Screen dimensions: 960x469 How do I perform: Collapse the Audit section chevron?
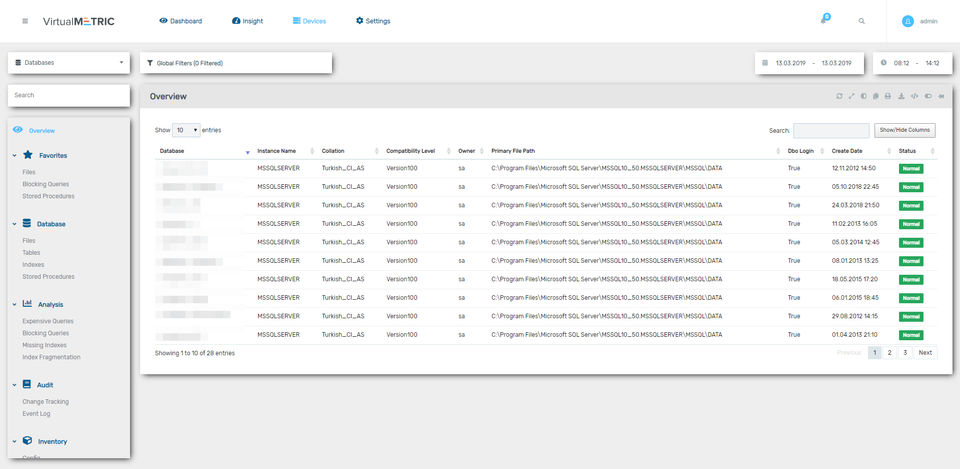[14, 385]
